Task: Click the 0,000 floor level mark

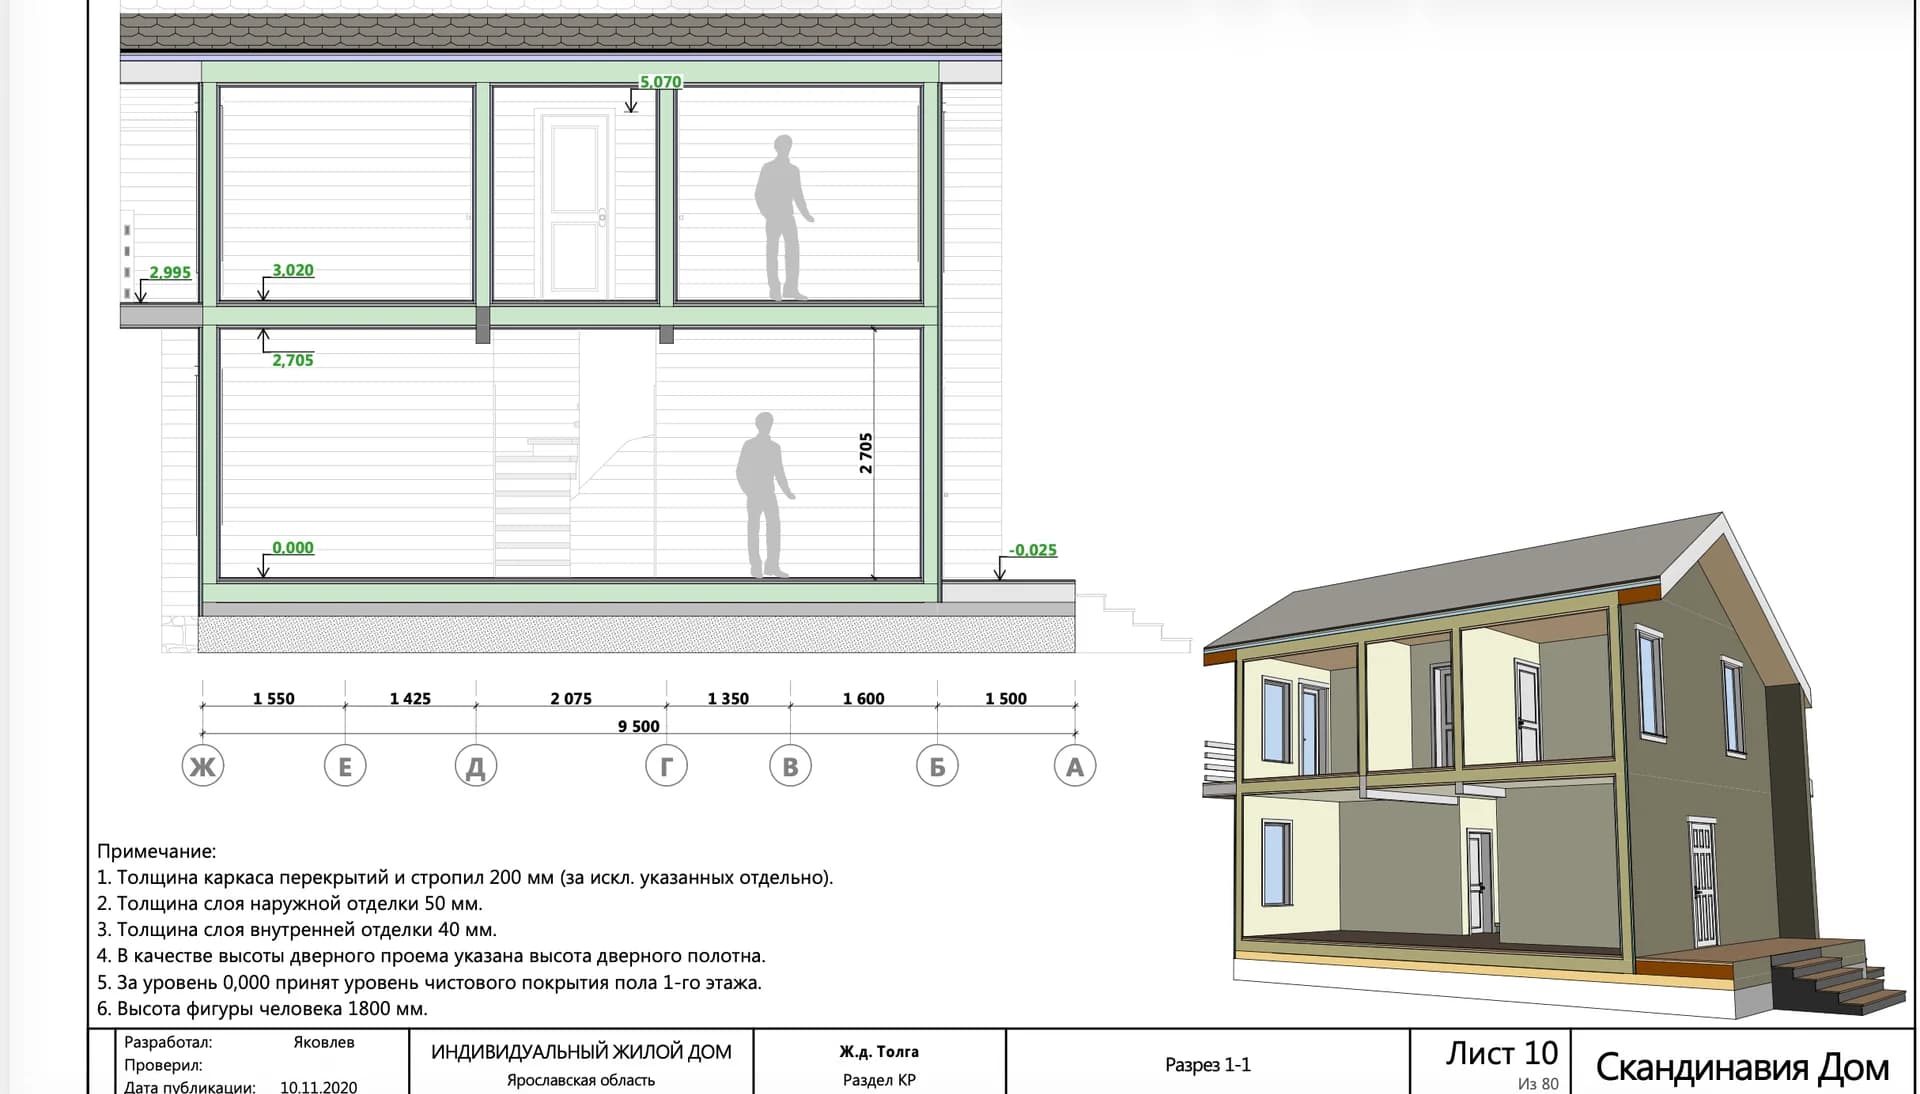Action: coord(293,548)
